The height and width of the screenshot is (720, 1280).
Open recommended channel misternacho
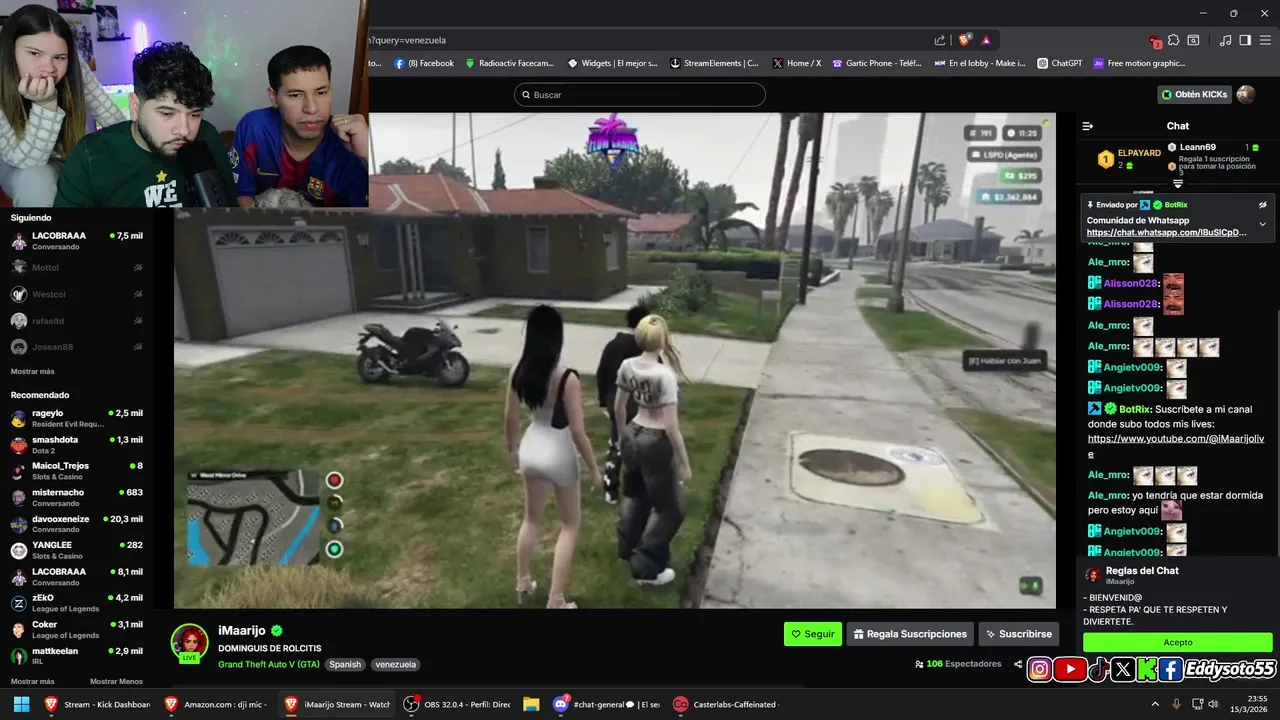(77, 497)
